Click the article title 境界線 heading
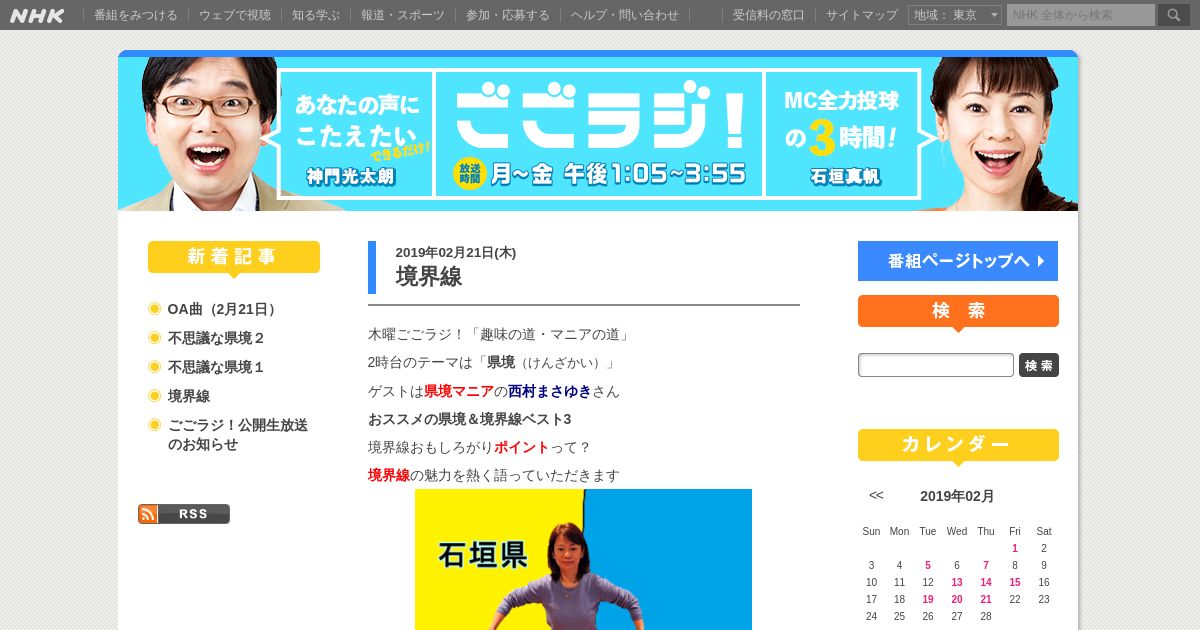The height and width of the screenshot is (630, 1200). [429, 277]
